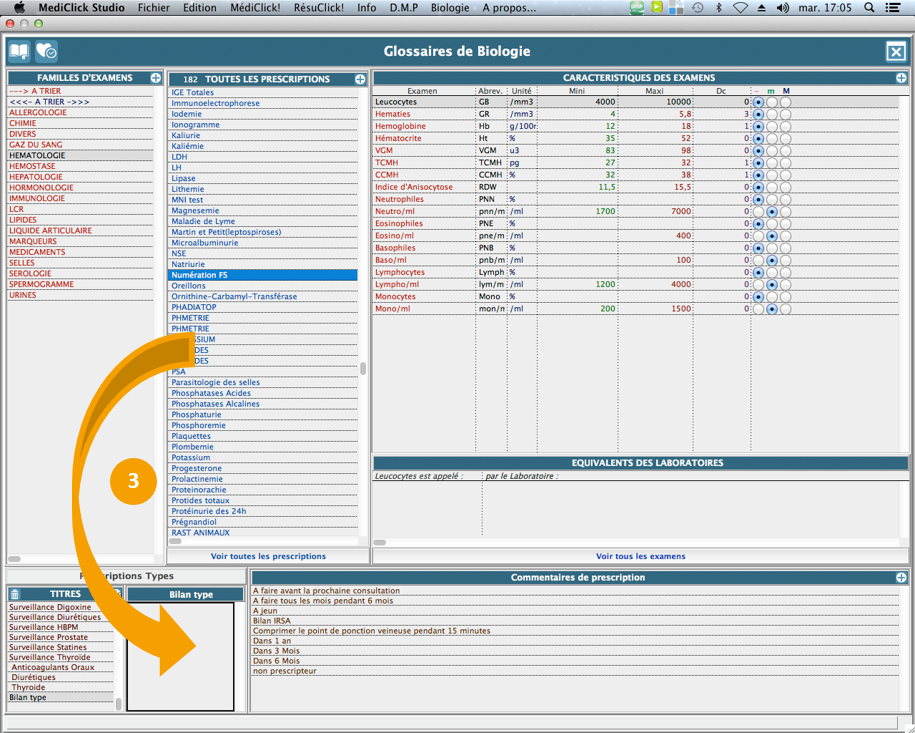
Task: Click 'Voir tous les examens' link
Action: pos(640,556)
